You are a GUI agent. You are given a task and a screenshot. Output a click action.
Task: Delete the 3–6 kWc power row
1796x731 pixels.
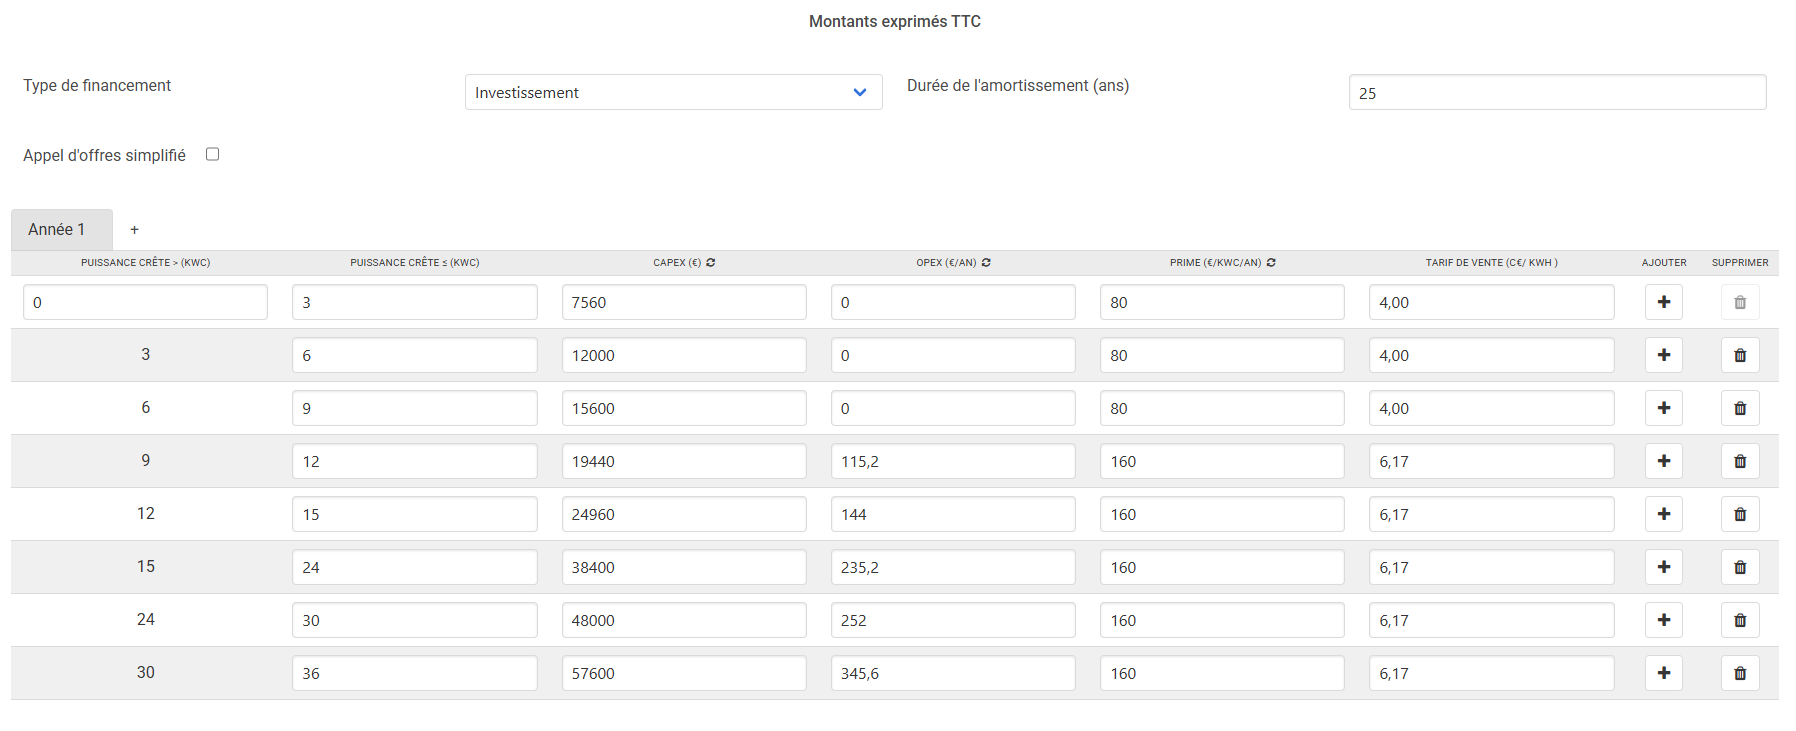[1739, 355]
